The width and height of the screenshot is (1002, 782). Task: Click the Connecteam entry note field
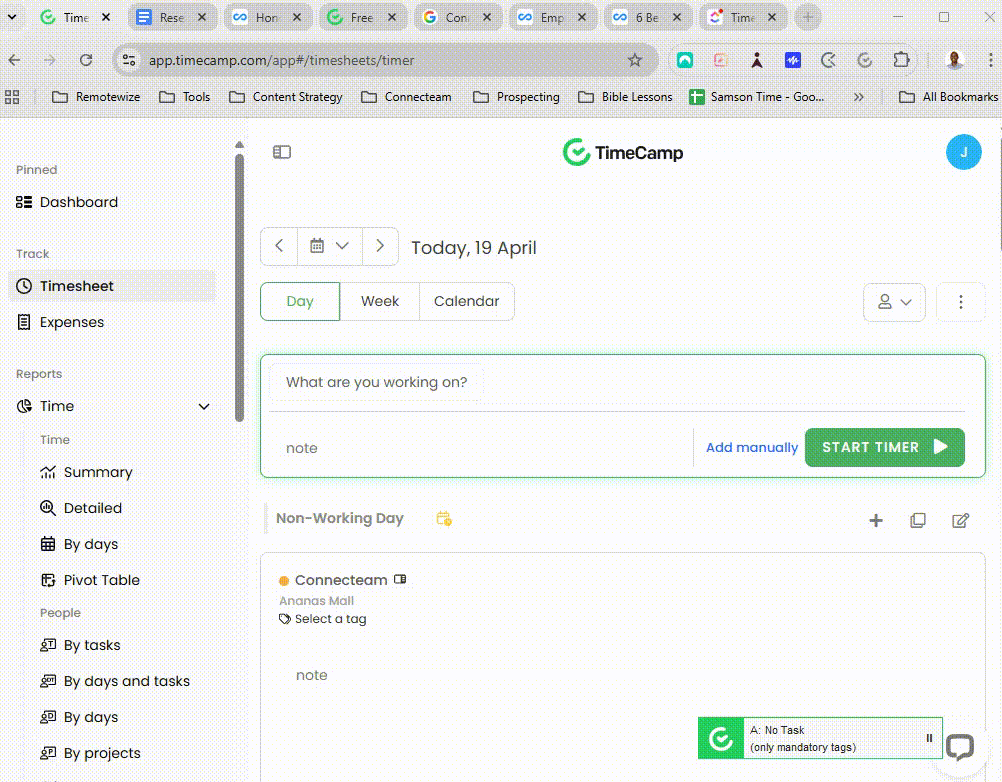[x=311, y=675]
